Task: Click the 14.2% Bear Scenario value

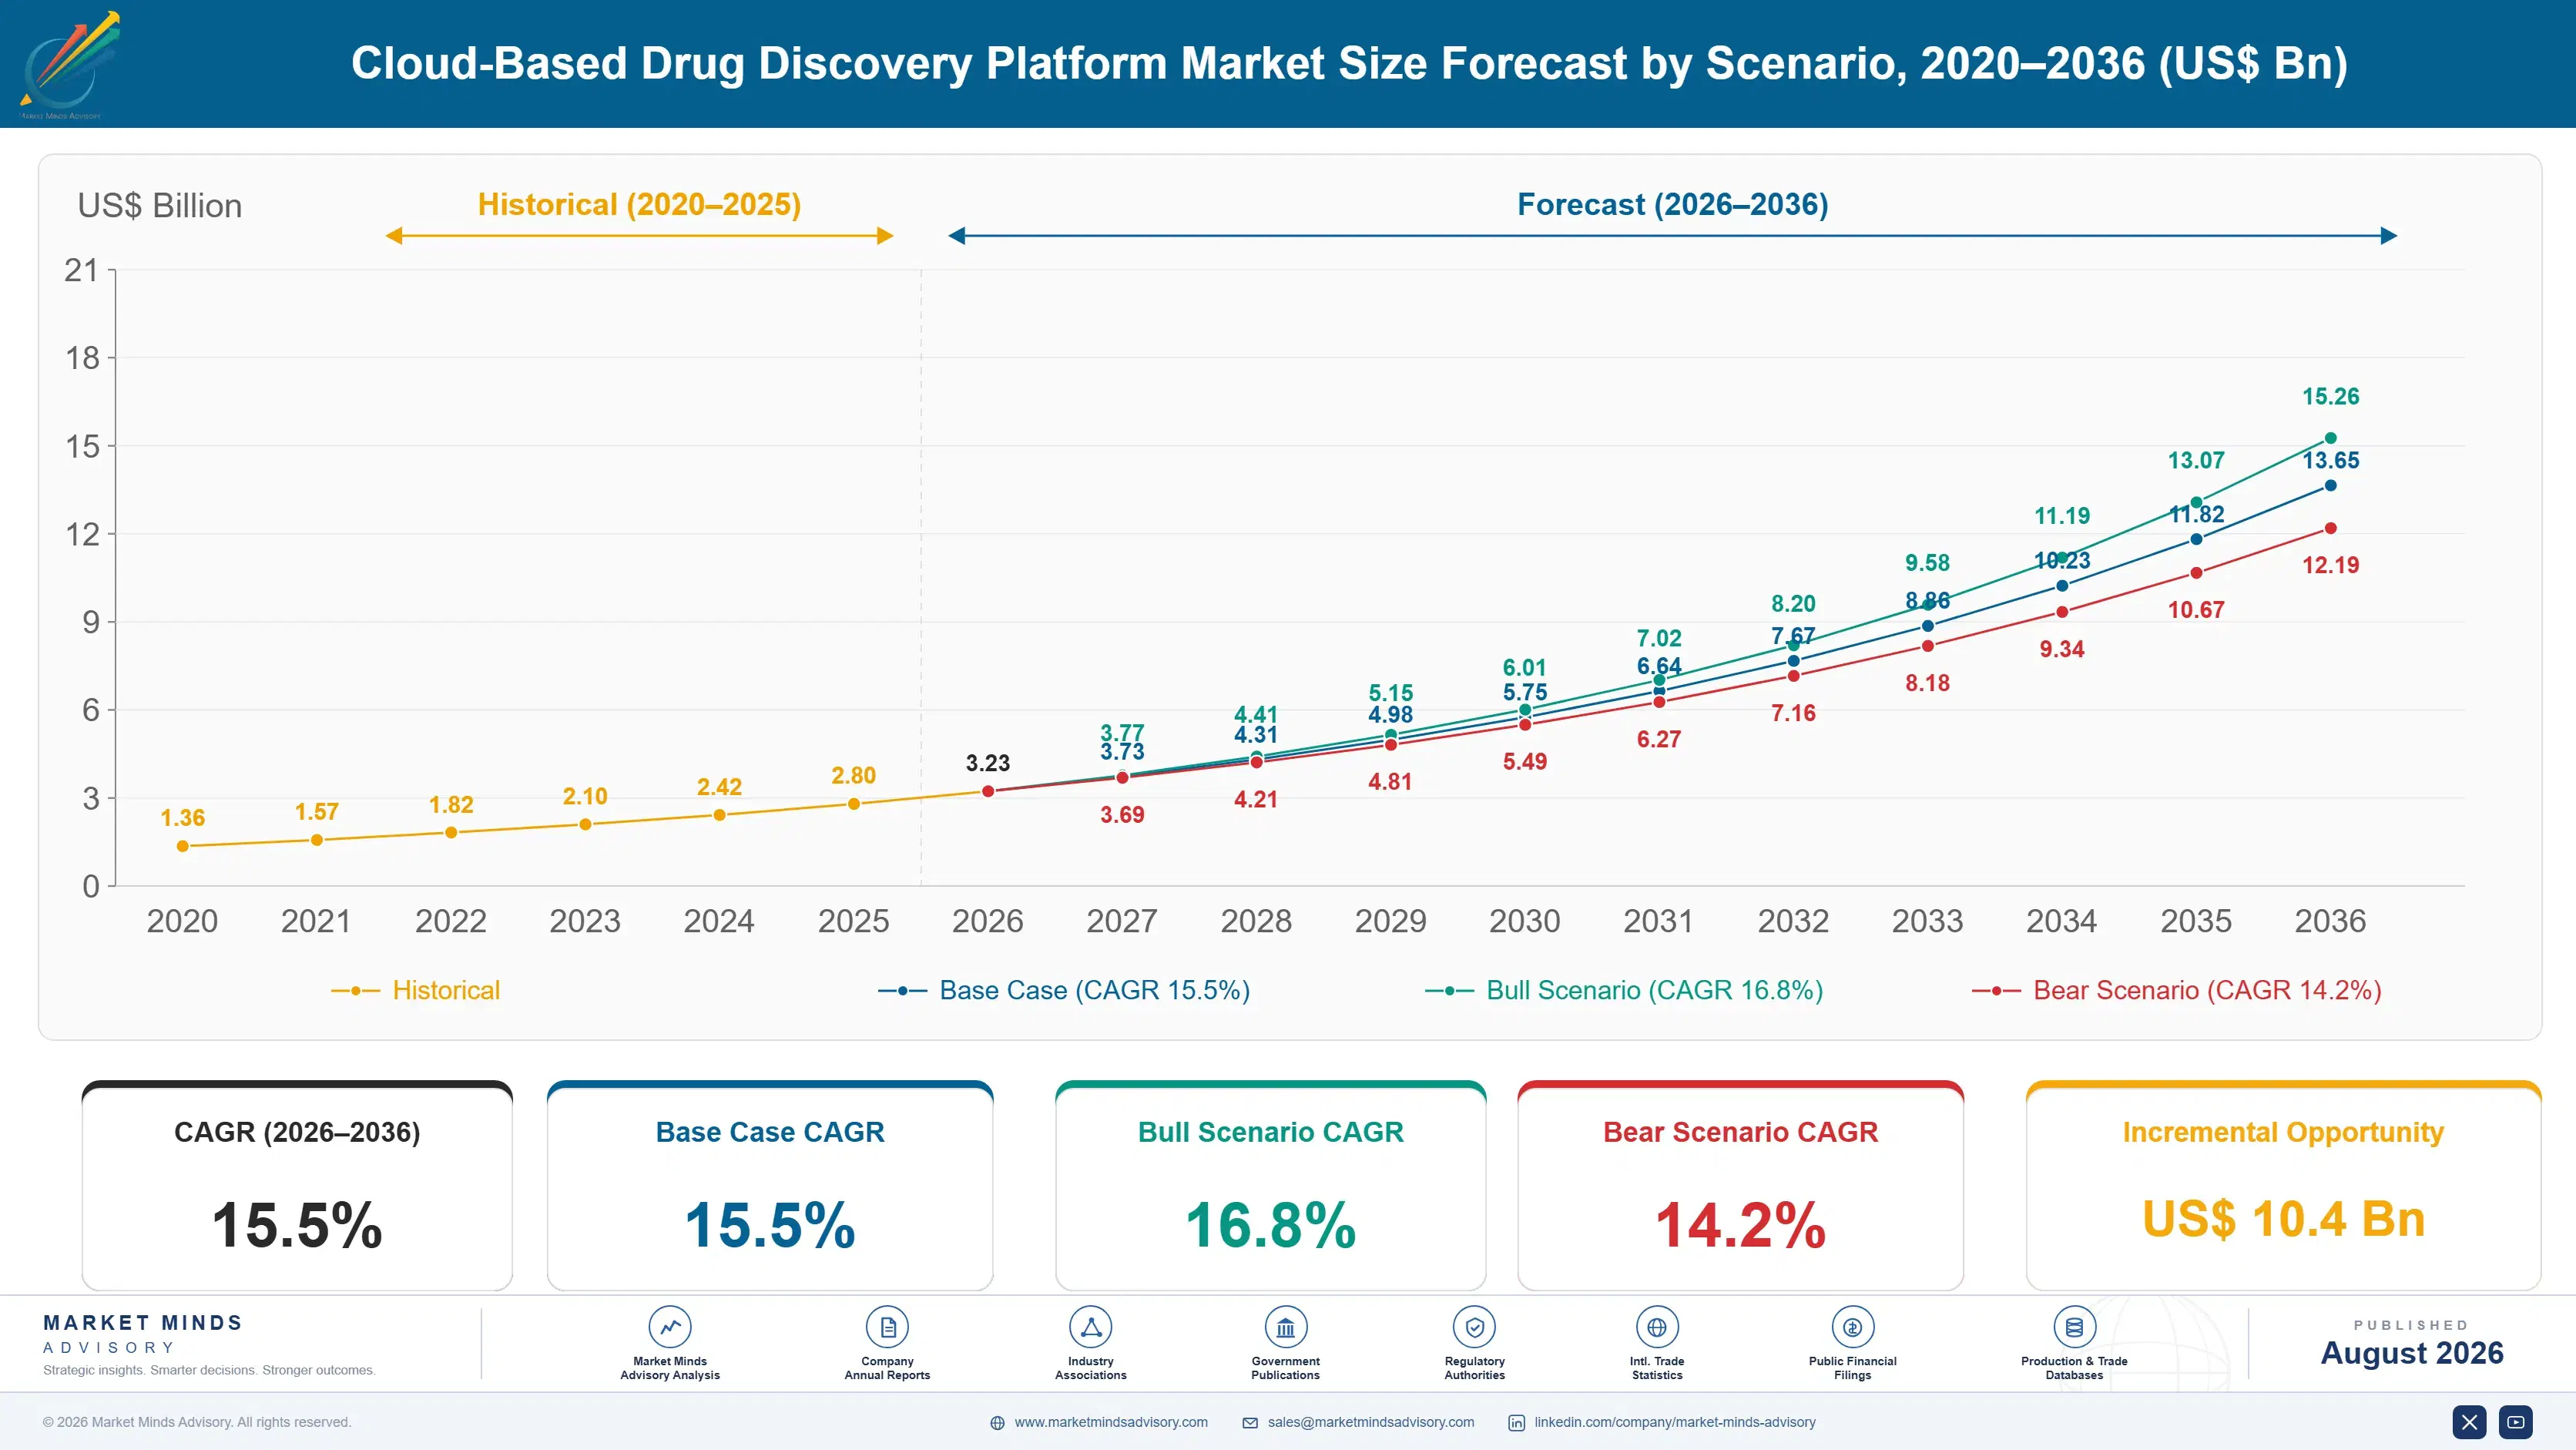Action: (1740, 1225)
